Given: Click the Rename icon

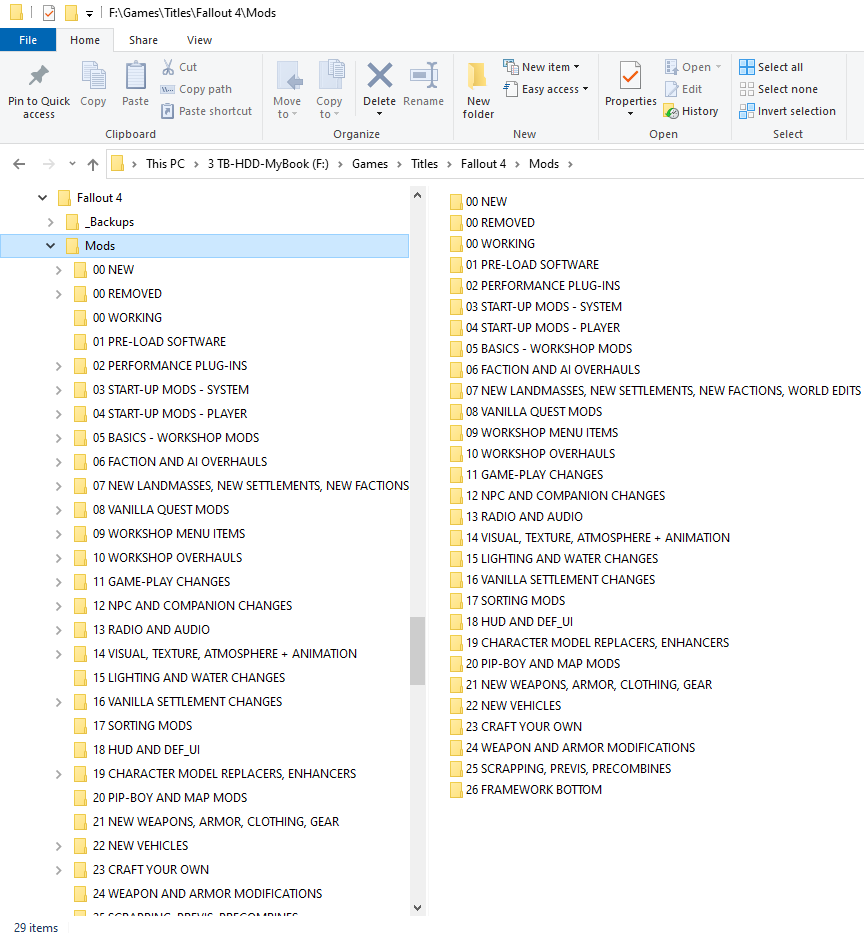Looking at the screenshot, I should [x=424, y=76].
